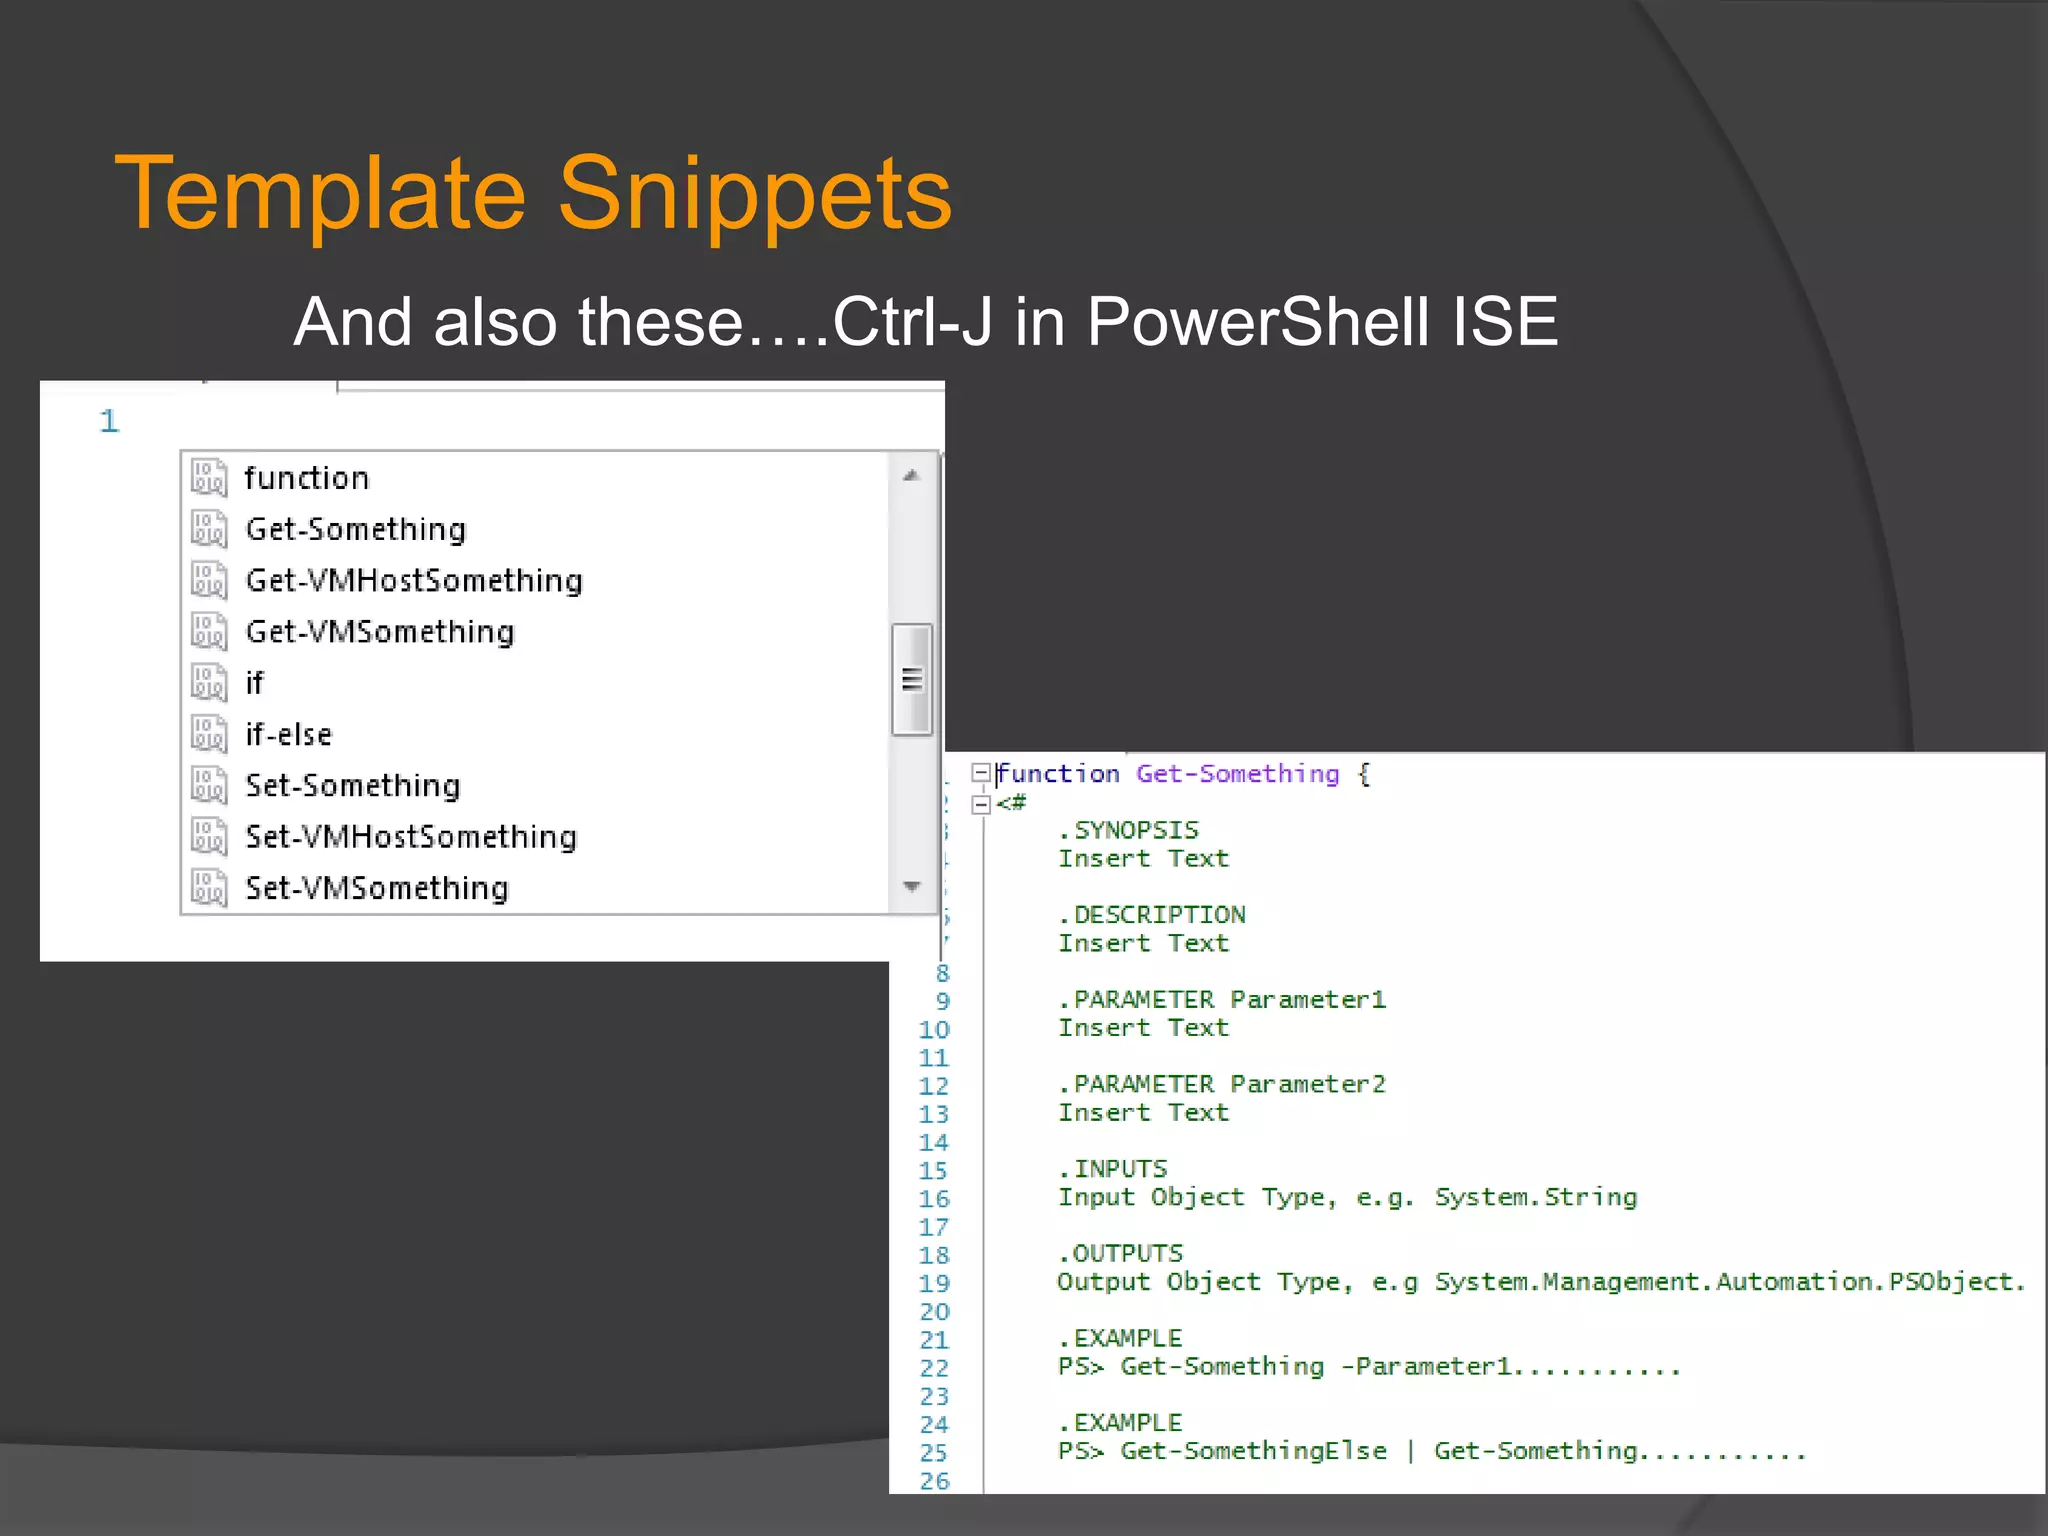The height and width of the screenshot is (1536, 2048).
Task: Choose the 'if' snippet entry
Action: pos(535,683)
